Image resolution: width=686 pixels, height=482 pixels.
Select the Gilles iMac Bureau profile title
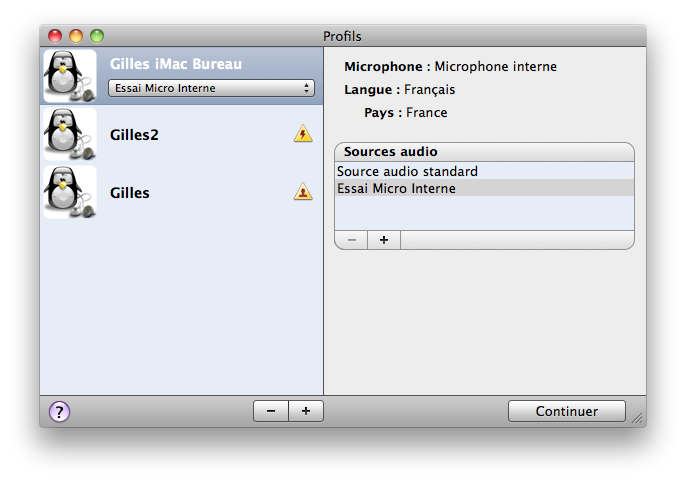pos(176,64)
